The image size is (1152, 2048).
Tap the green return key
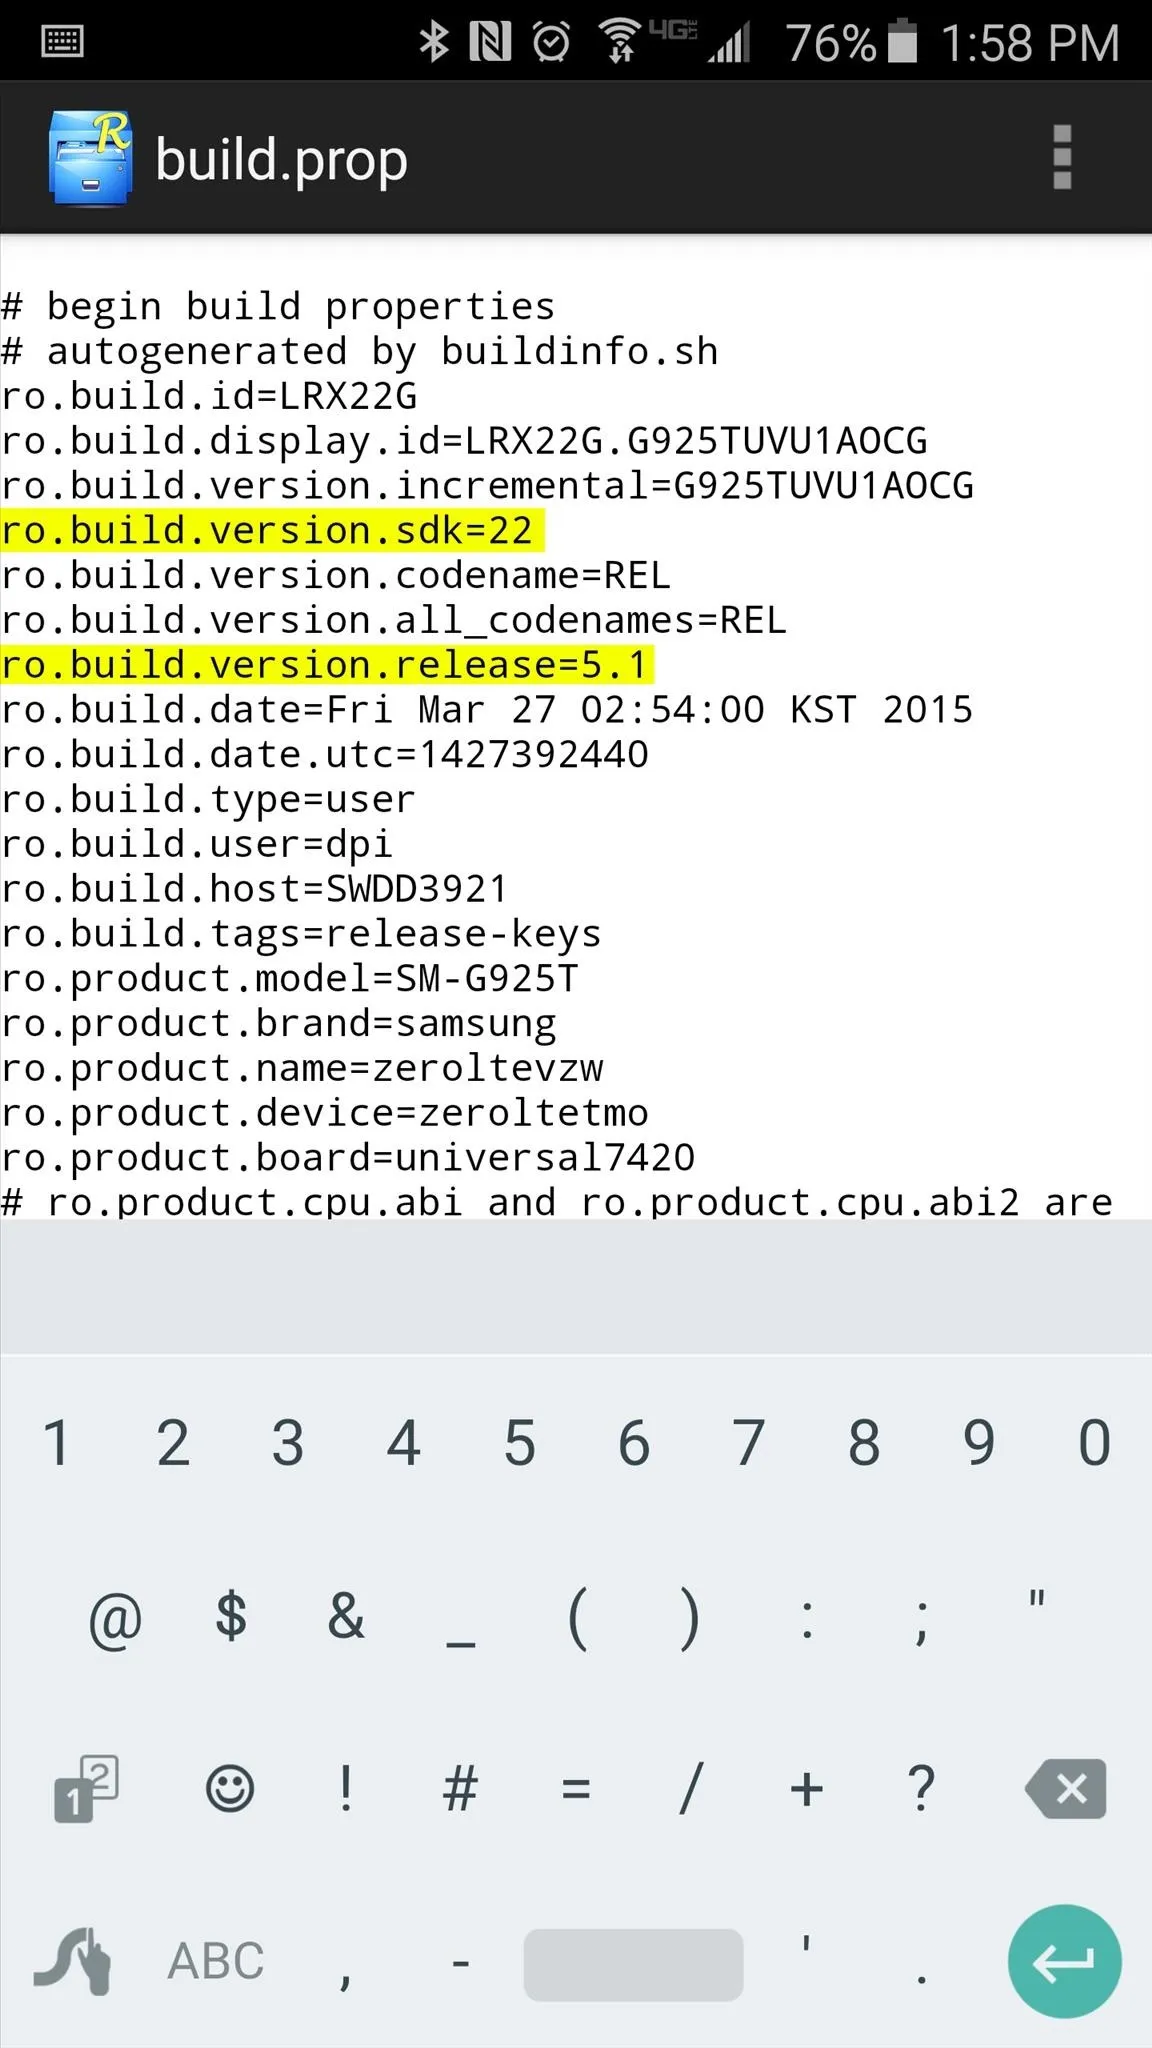click(x=1064, y=1961)
